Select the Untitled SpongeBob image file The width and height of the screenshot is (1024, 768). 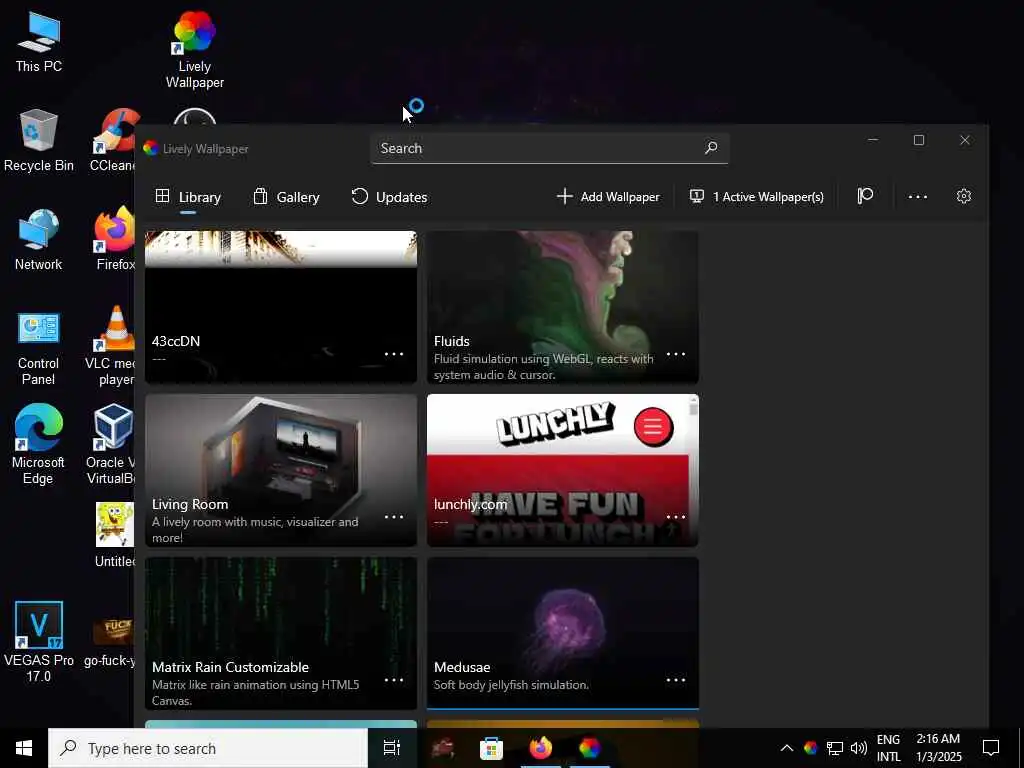[115, 535]
